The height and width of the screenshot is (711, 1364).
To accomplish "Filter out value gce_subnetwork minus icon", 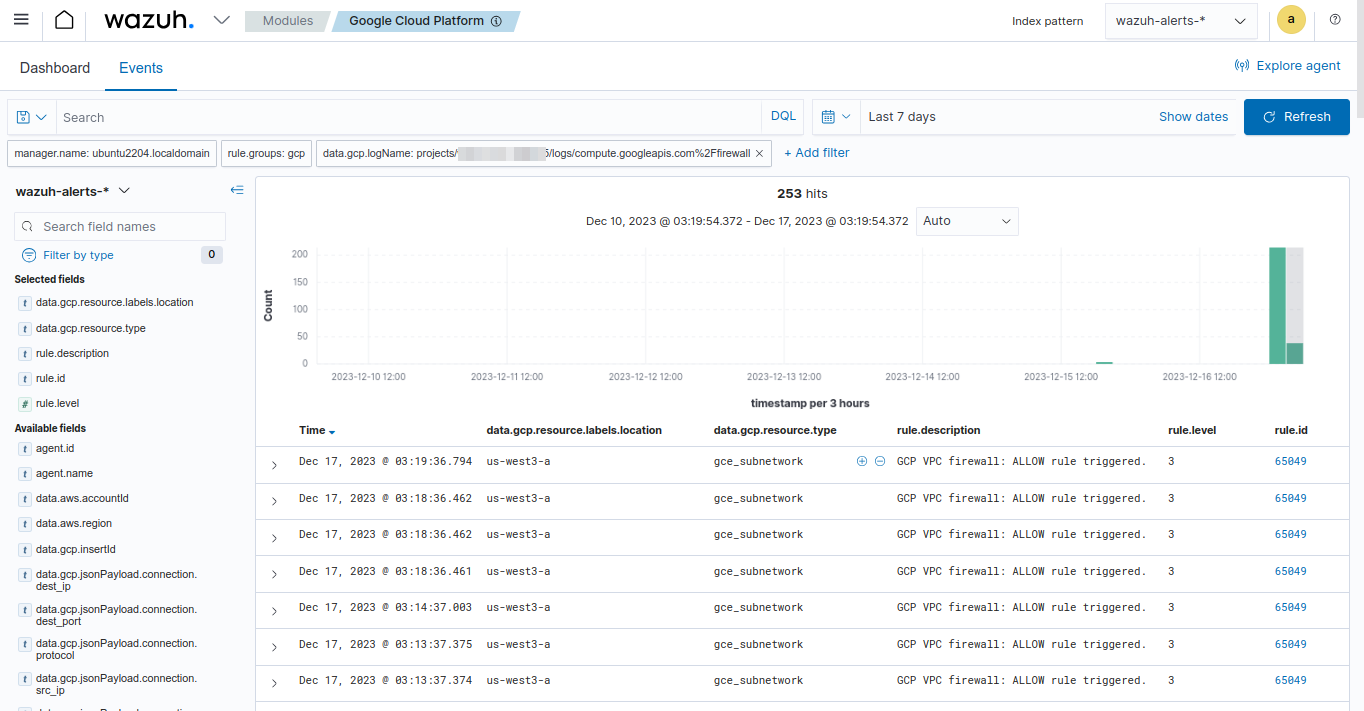I will pyautogui.click(x=880, y=461).
